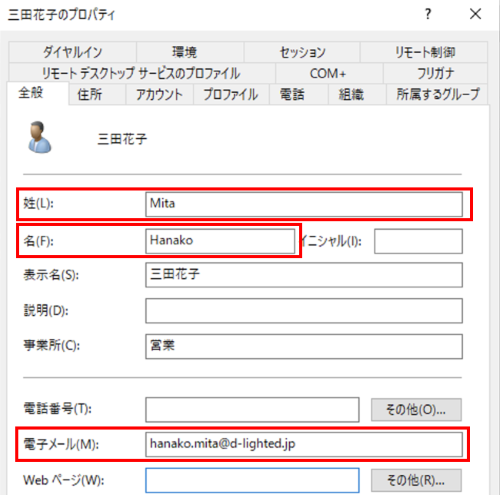Open the リモート制御 tab

pos(424,52)
